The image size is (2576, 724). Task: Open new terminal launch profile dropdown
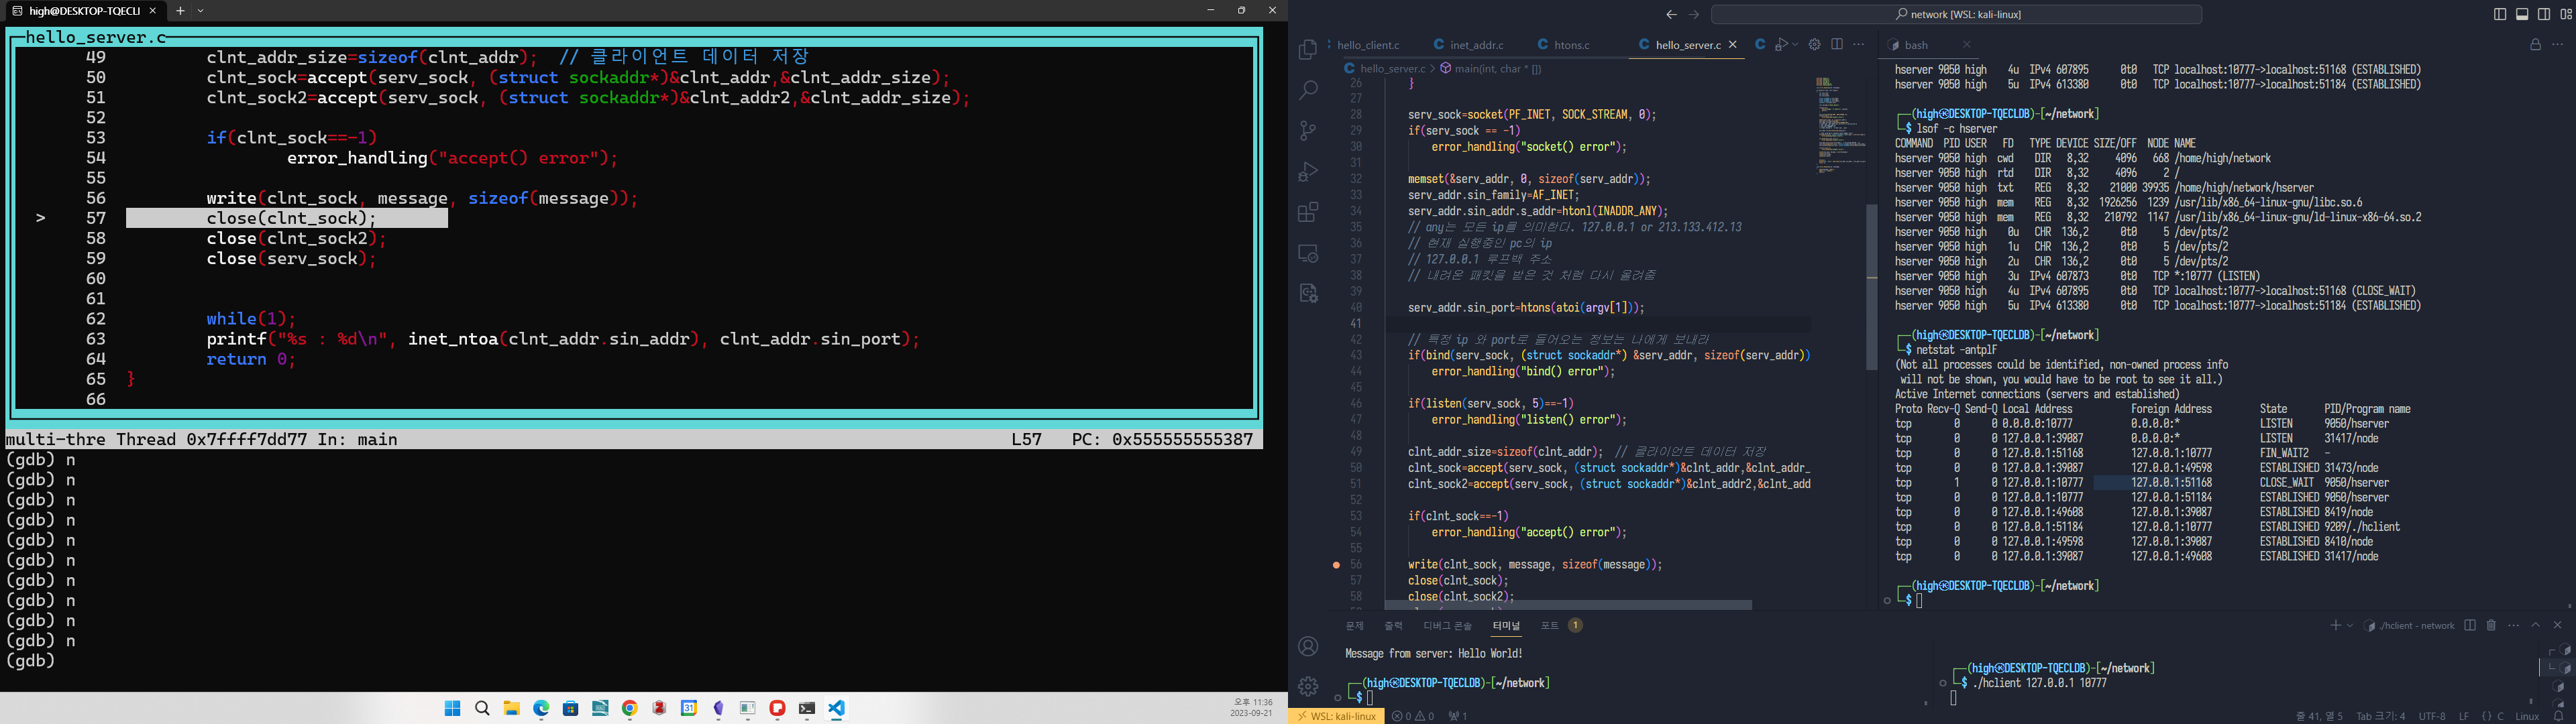pos(2350,625)
